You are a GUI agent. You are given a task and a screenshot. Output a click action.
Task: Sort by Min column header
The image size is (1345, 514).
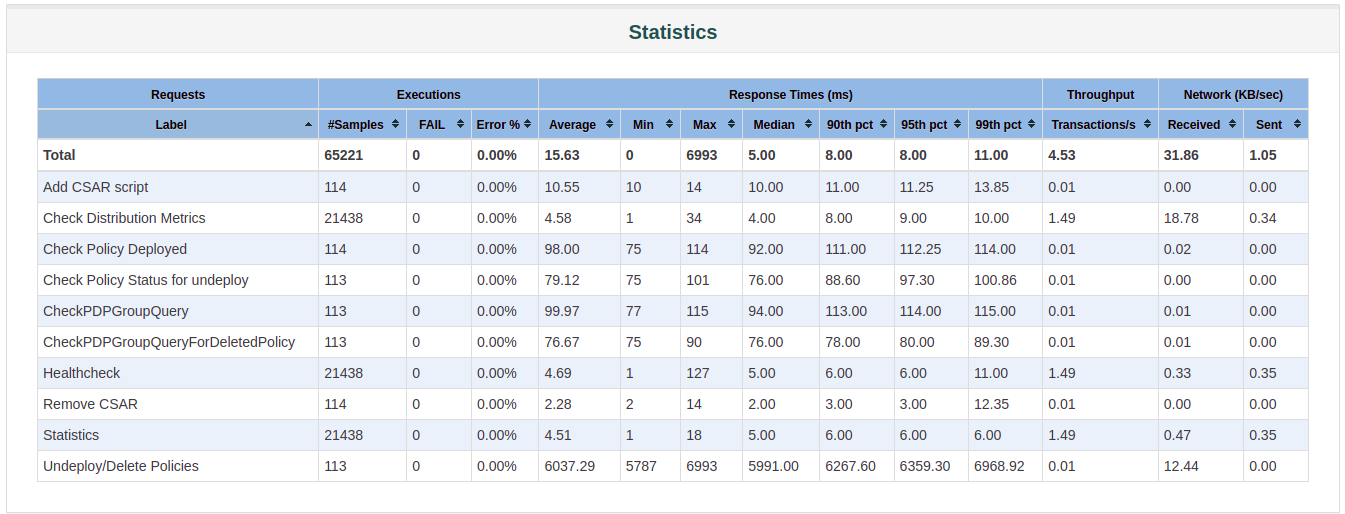(651, 125)
